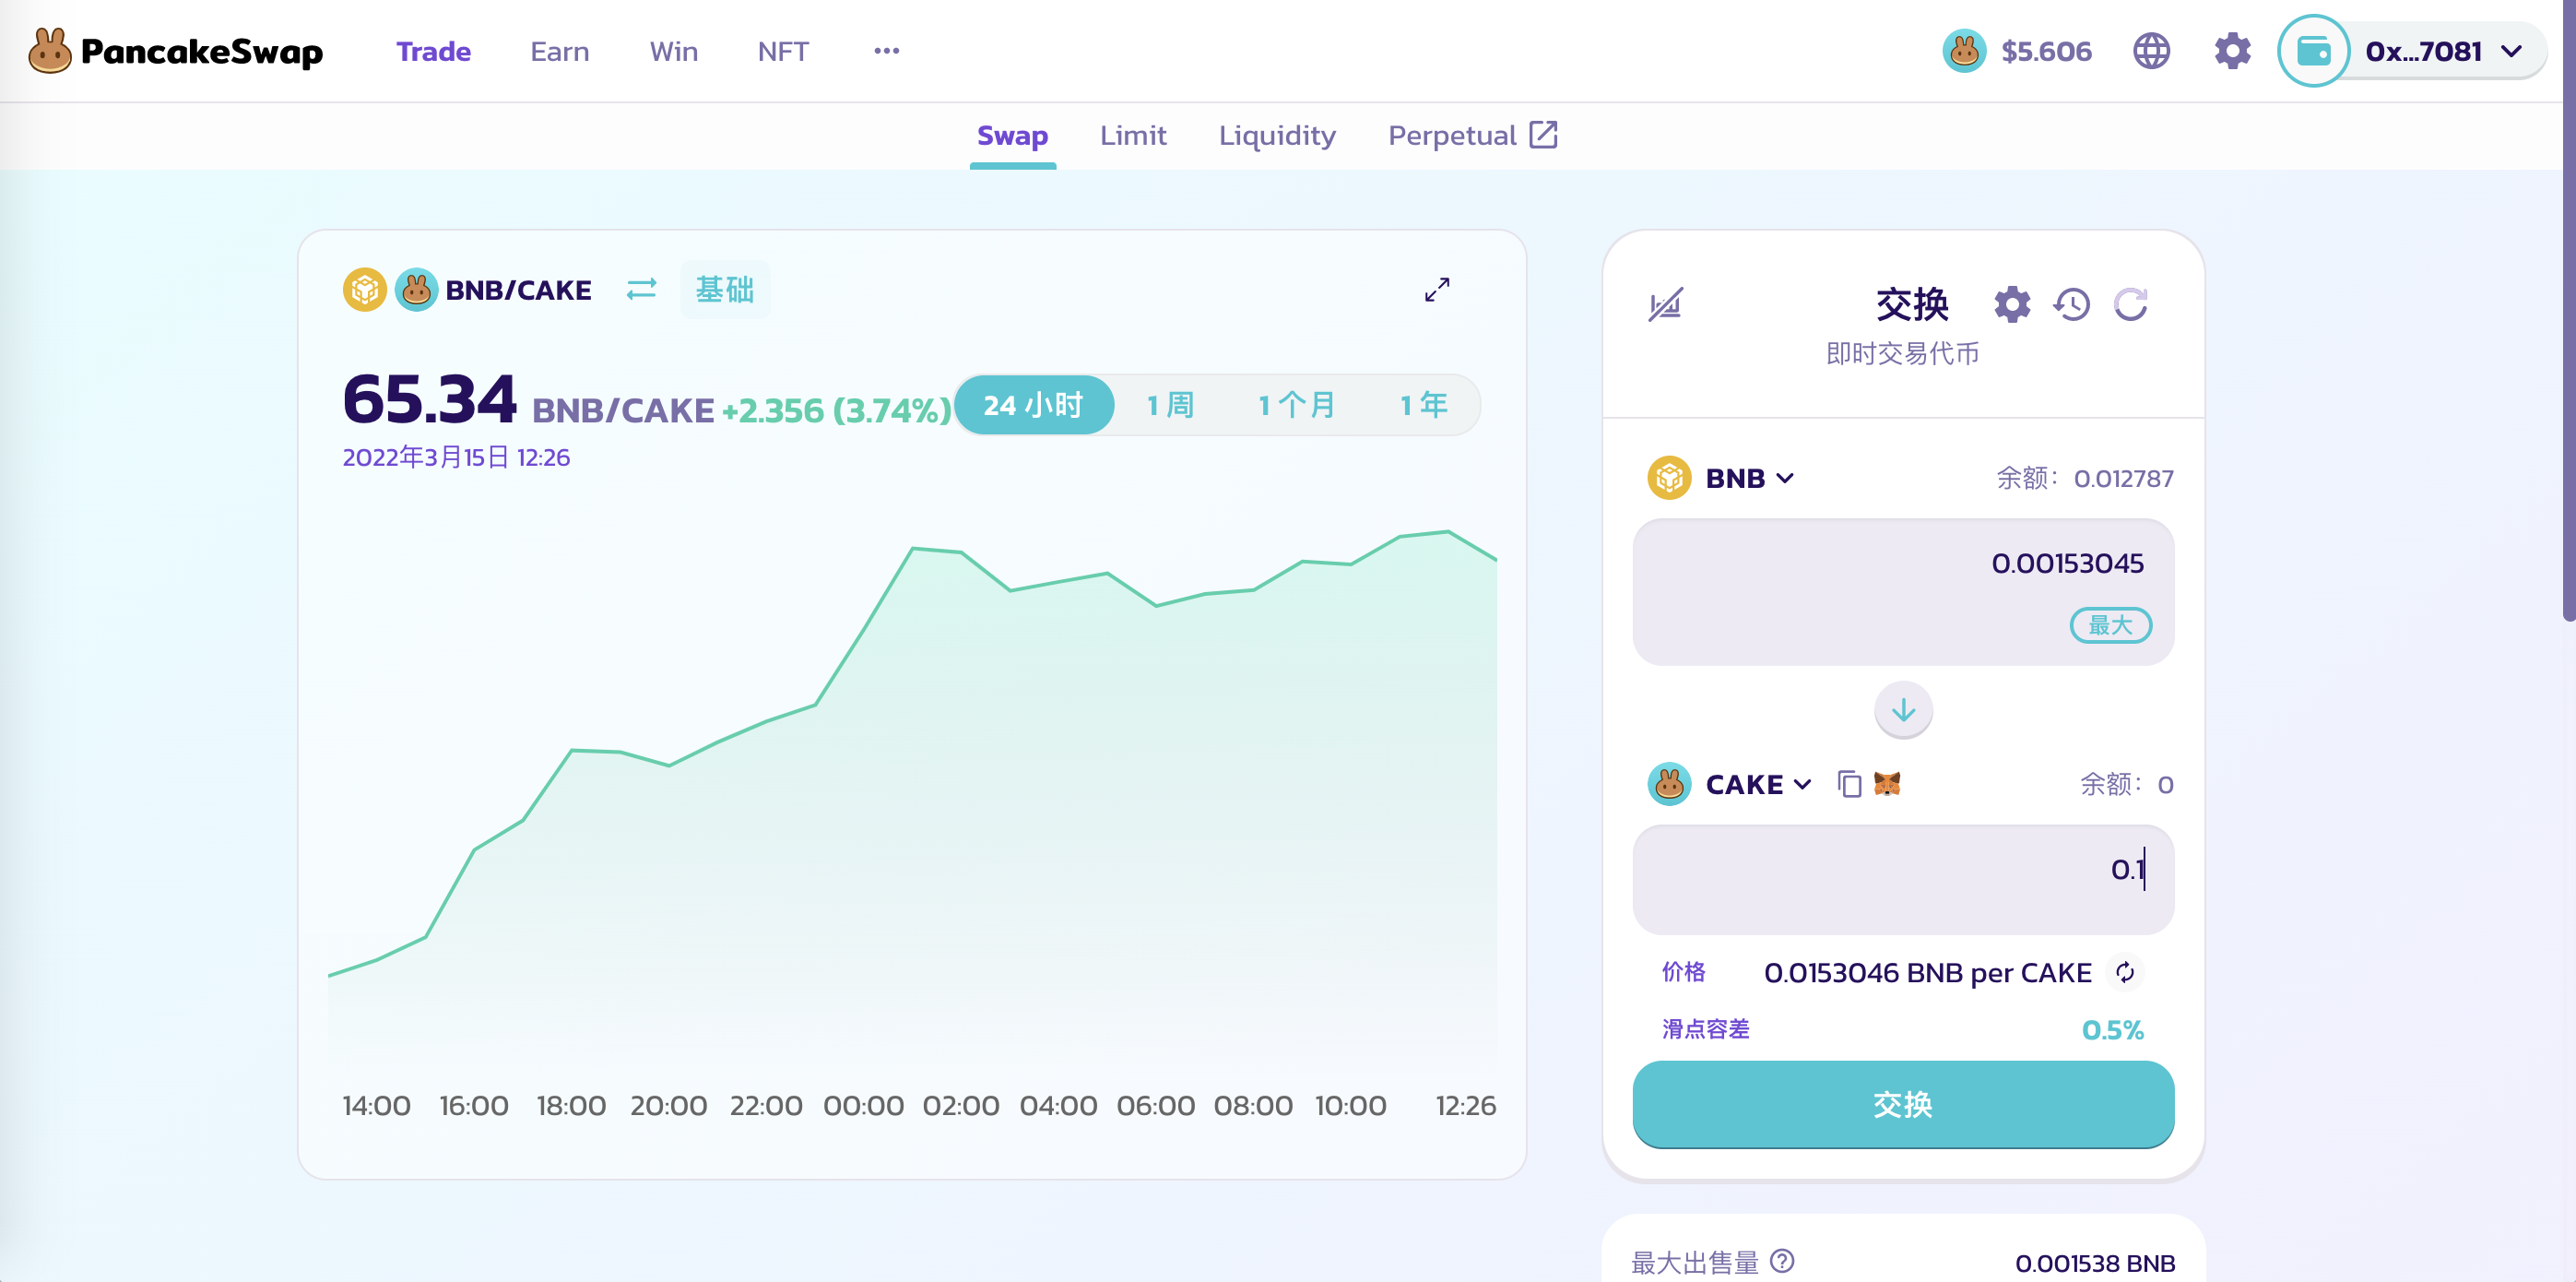Image resolution: width=2576 pixels, height=1282 pixels.
Task: Open the language globe selector
Action: [x=2151, y=51]
